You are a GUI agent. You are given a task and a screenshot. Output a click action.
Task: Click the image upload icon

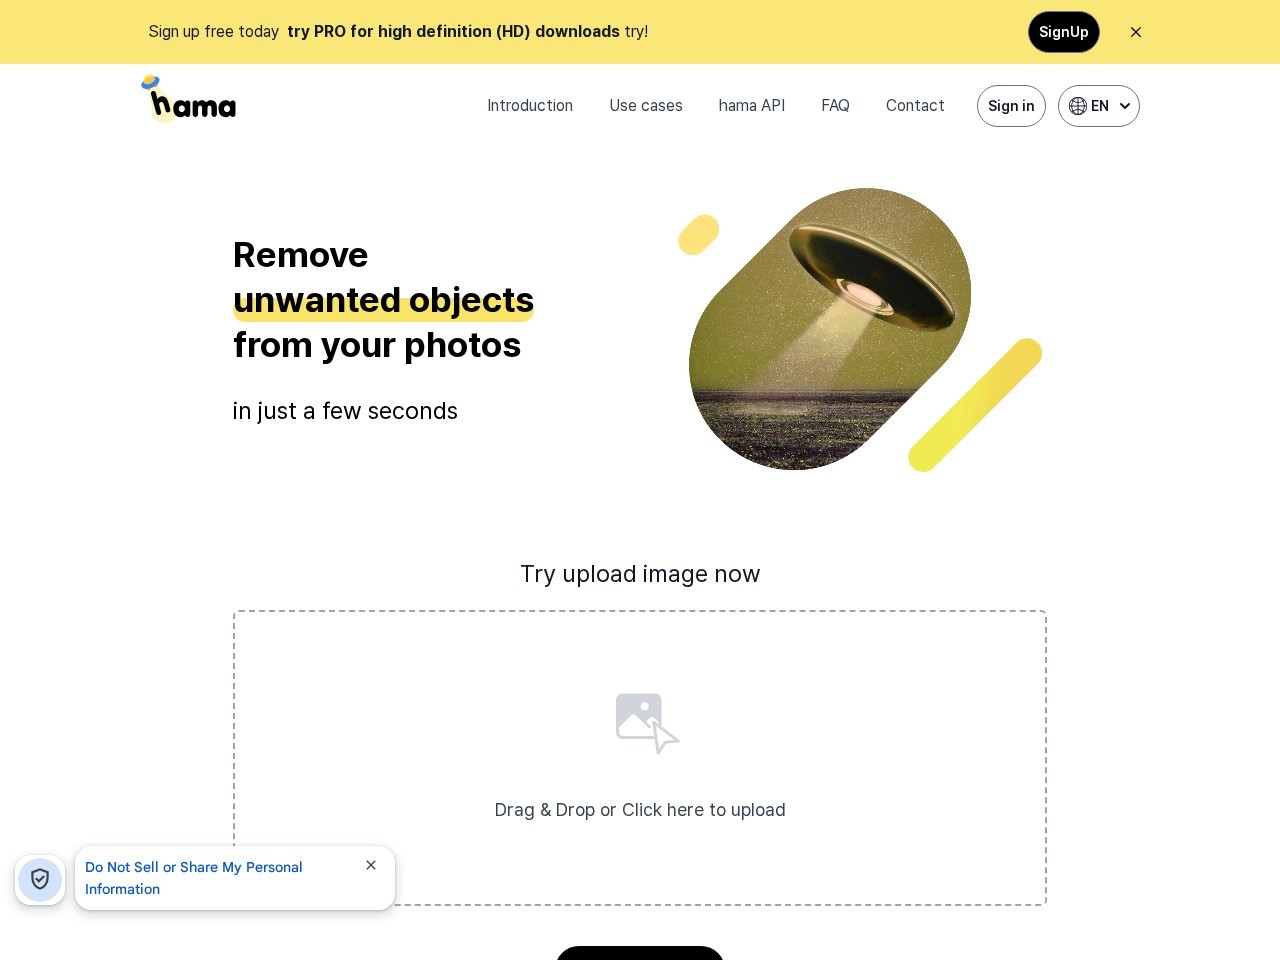click(647, 723)
